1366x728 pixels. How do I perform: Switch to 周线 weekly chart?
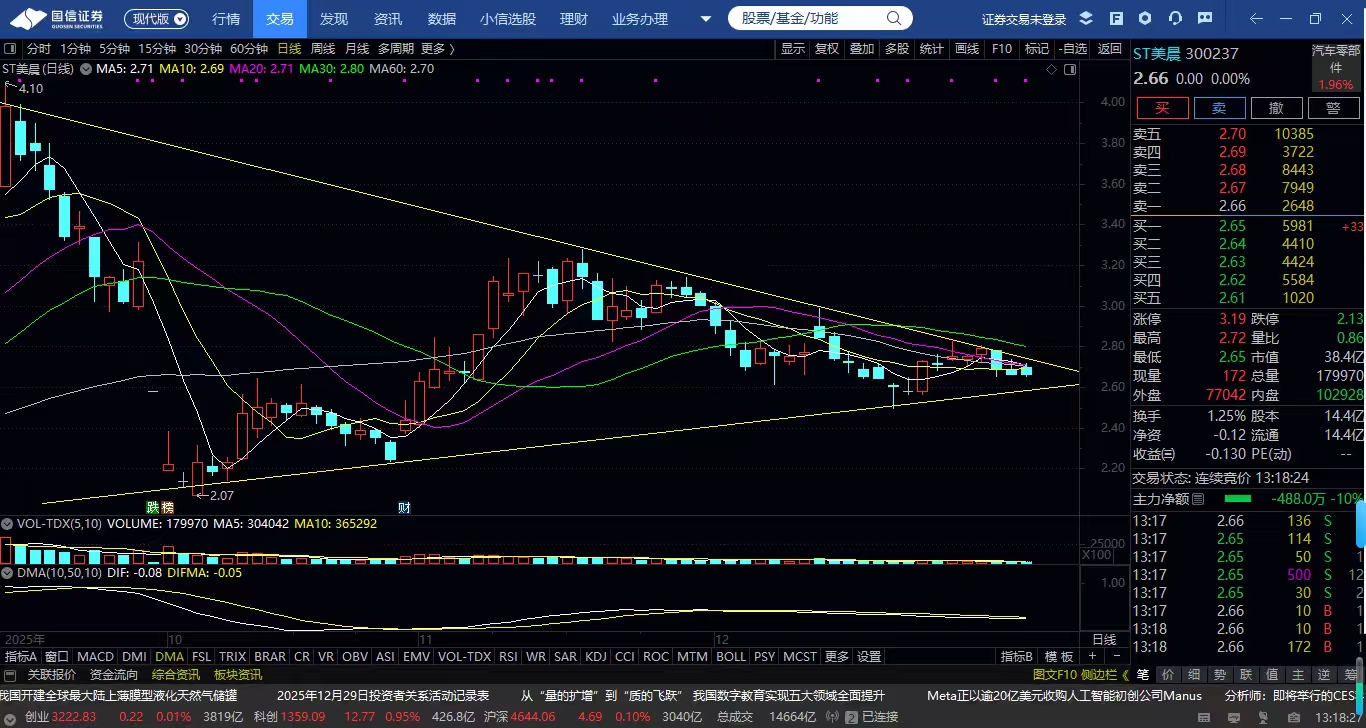pos(323,49)
